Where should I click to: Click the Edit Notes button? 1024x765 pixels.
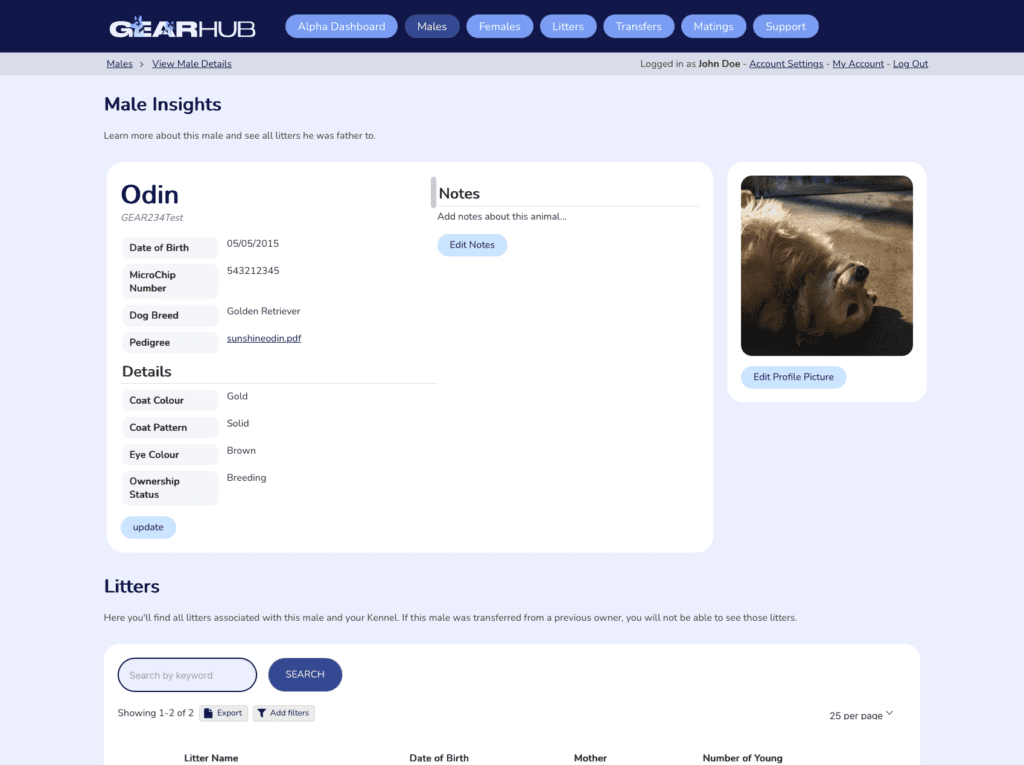[472, 245]
